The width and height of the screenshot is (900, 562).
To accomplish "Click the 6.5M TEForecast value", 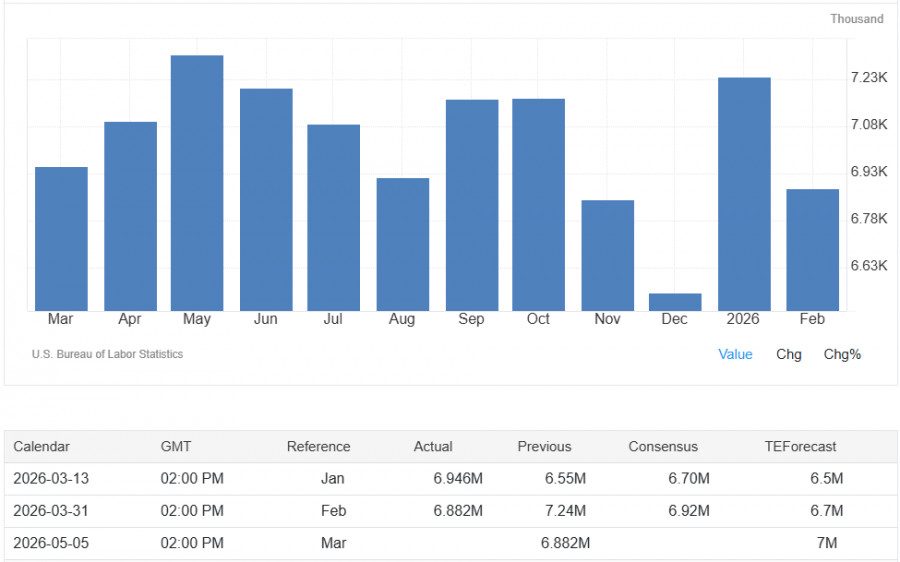I will (827, 479).
